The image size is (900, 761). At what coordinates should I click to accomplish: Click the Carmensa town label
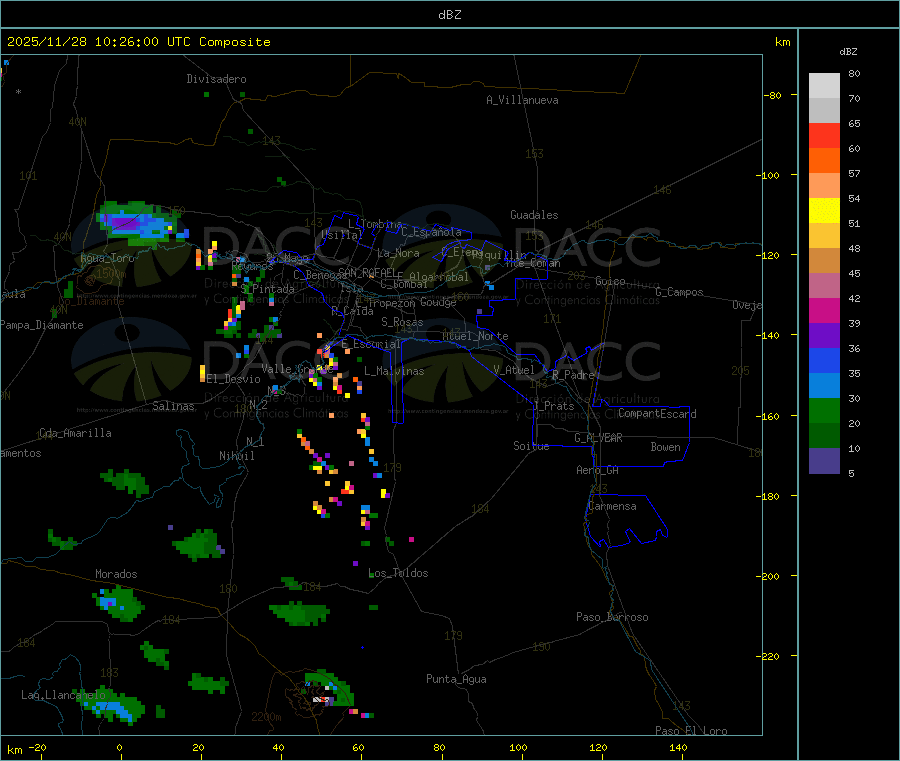pos(611,506)
